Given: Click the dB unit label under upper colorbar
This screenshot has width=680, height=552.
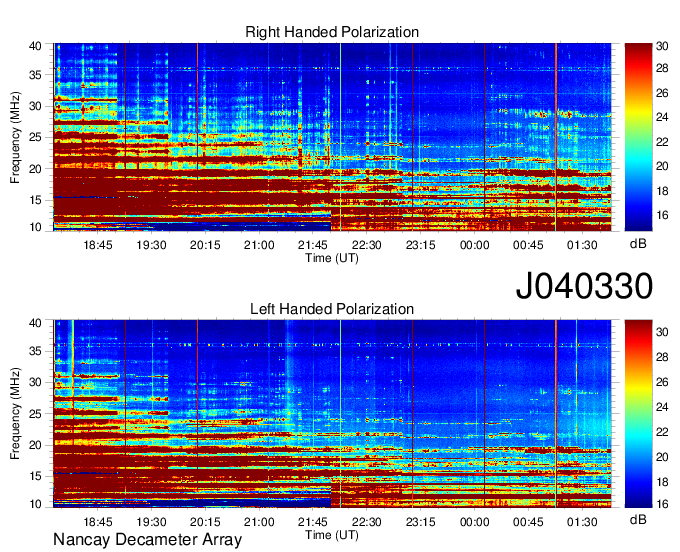Looking at the screenshot, I should tap(638, 244).
